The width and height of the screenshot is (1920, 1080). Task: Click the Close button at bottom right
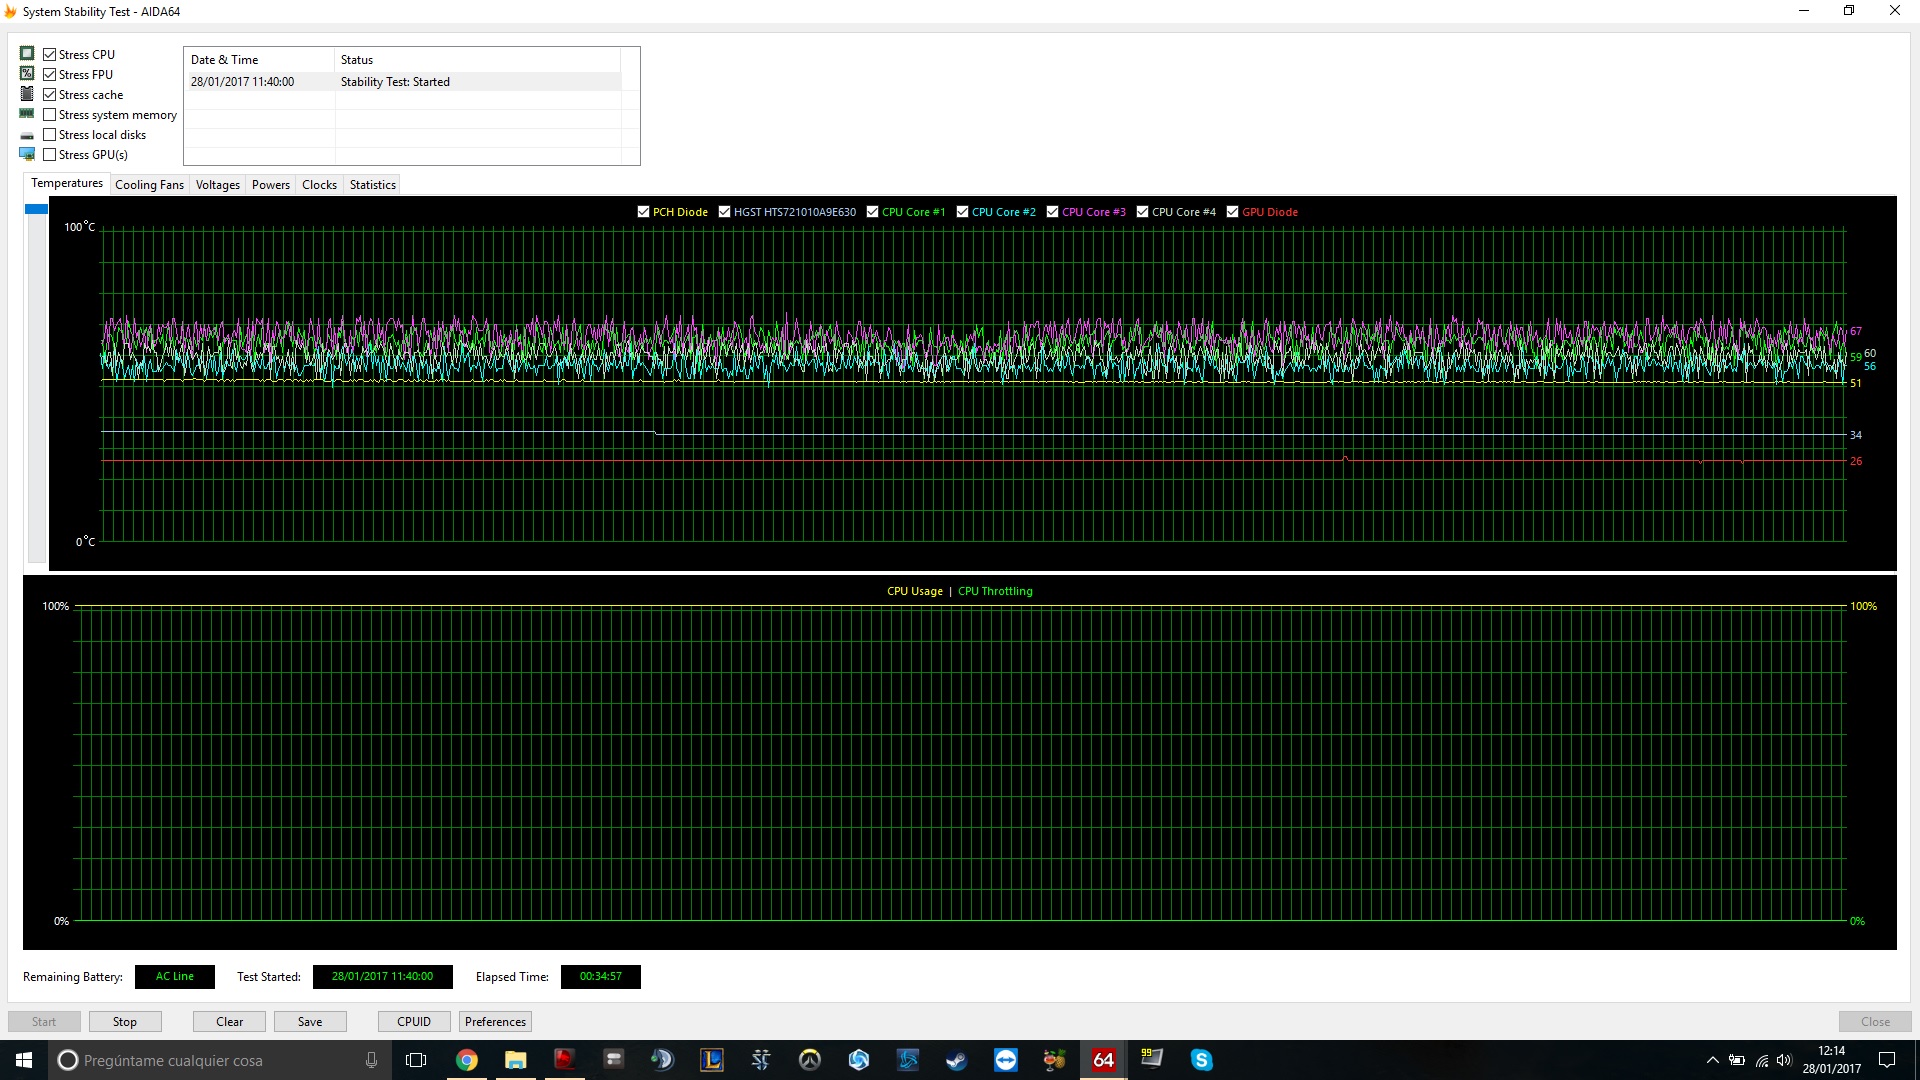(1875, 1021)
